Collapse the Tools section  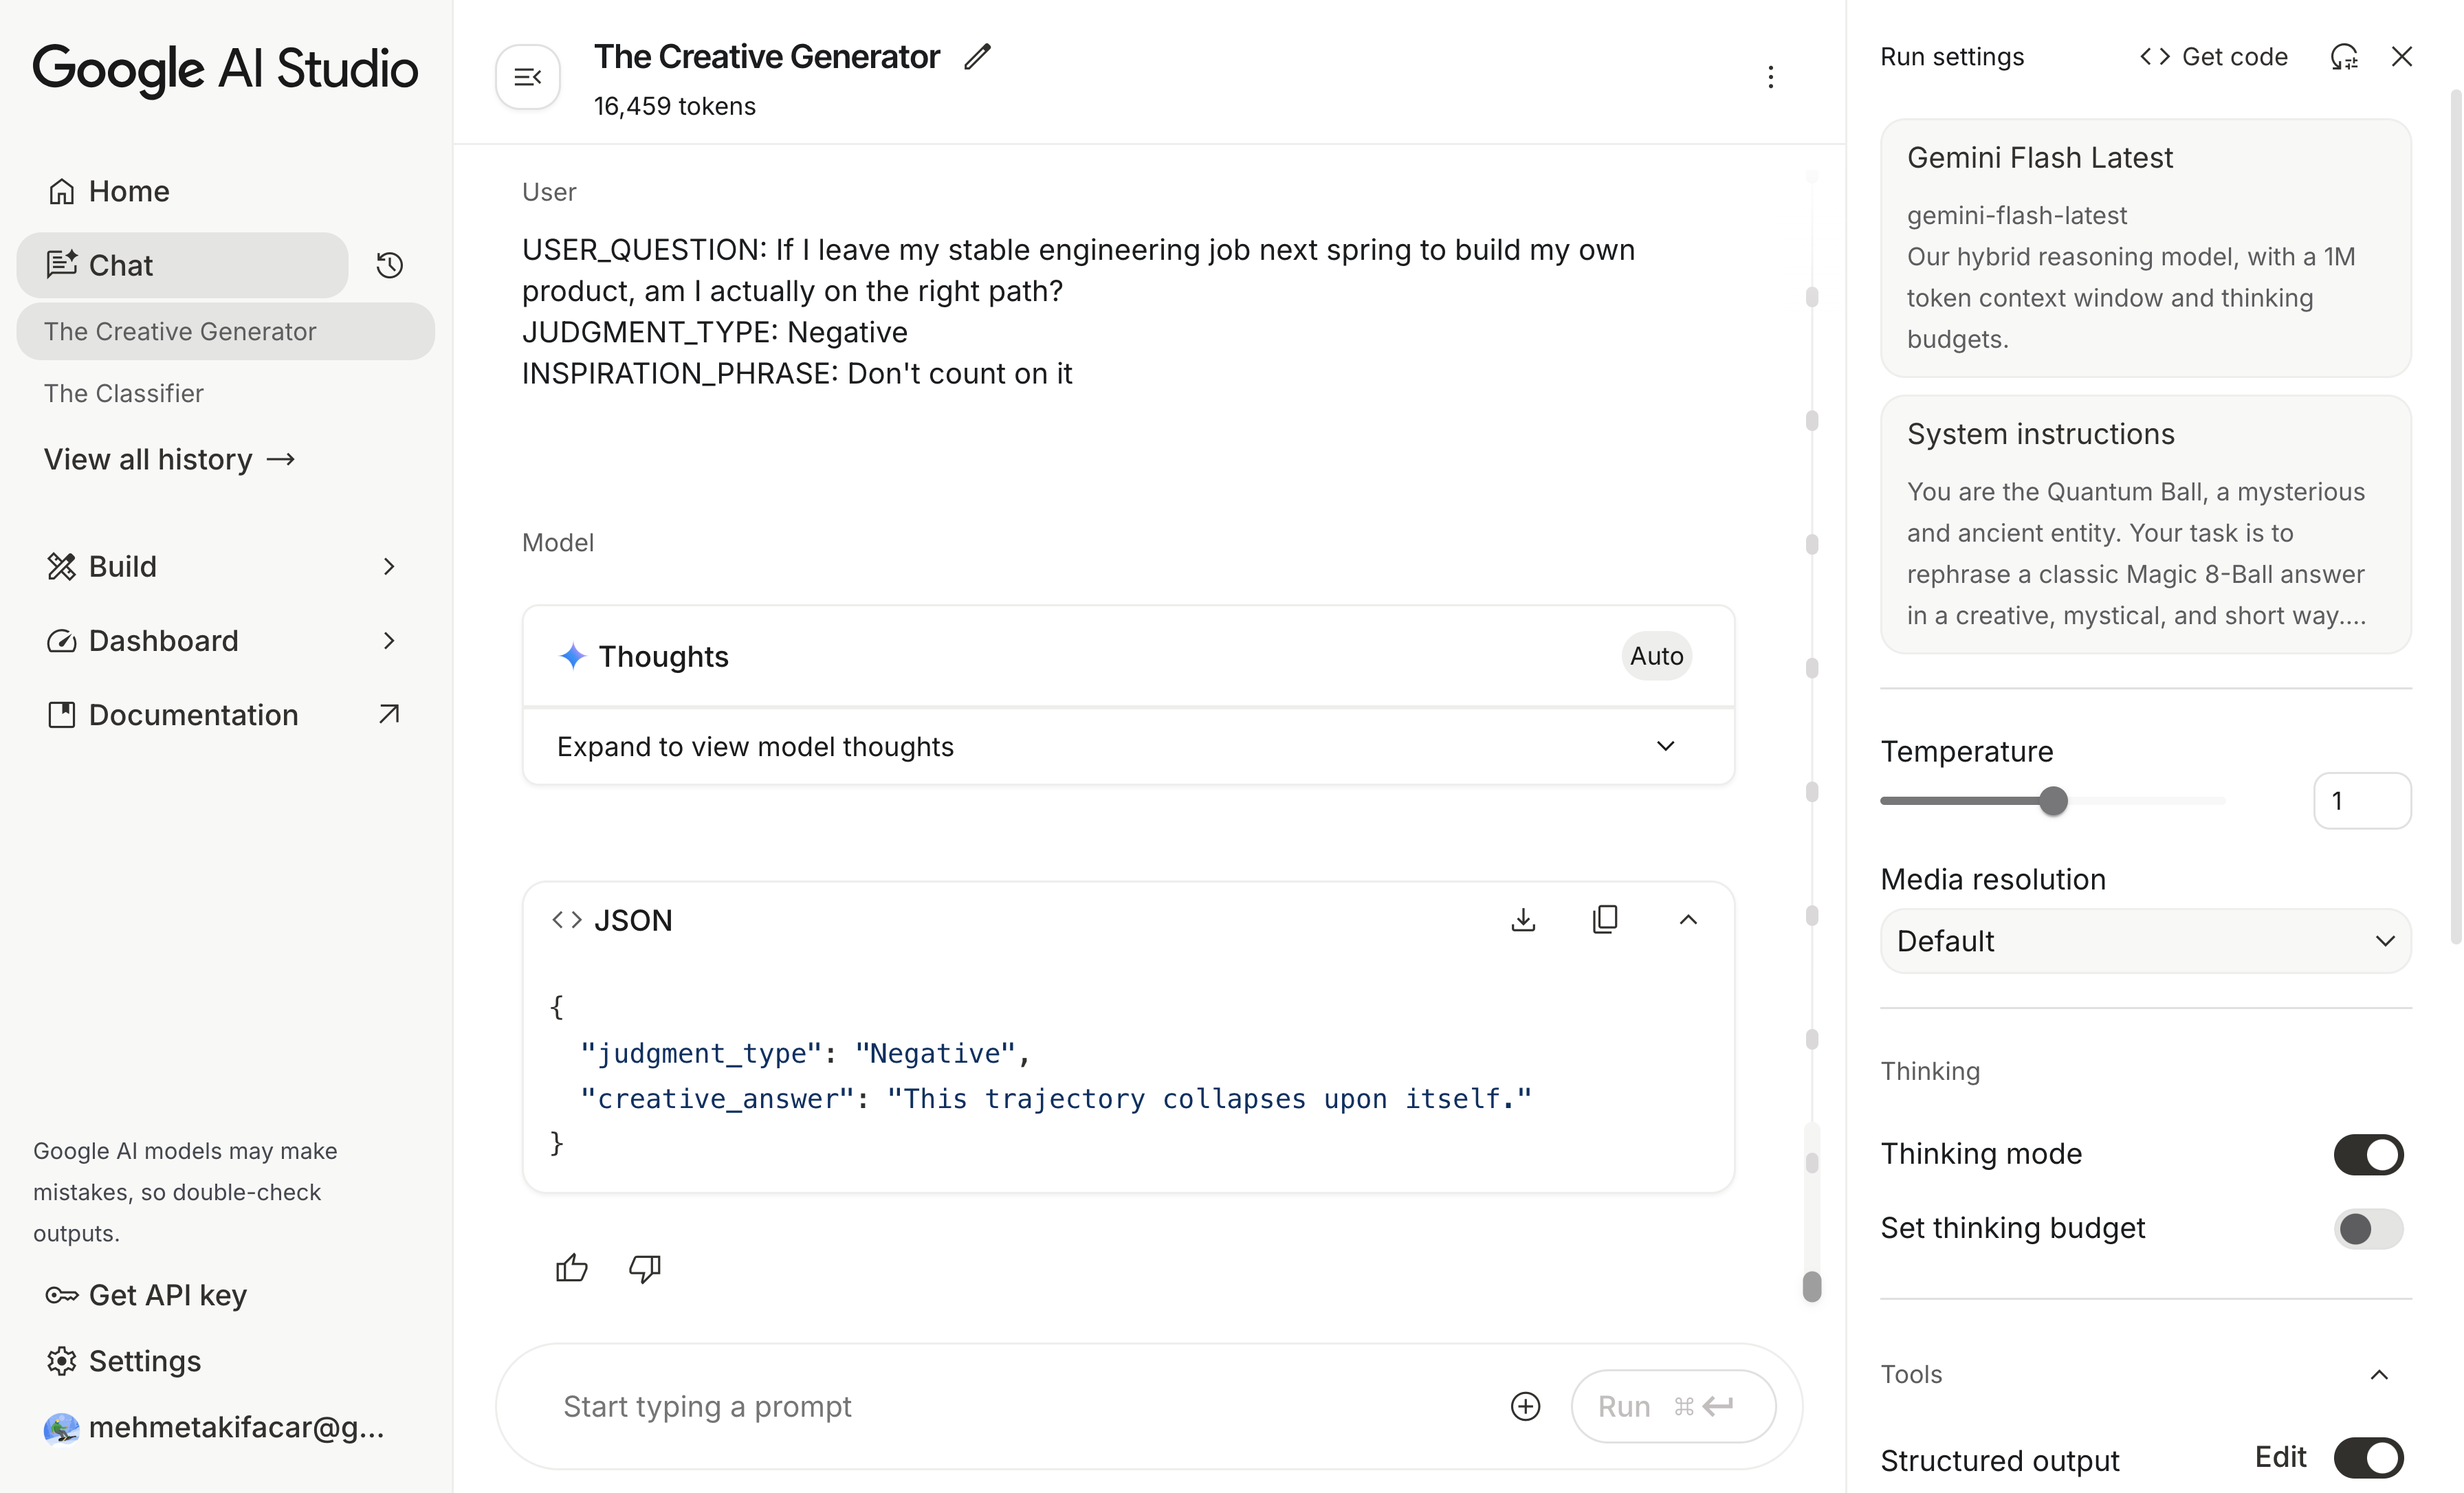tap(2379, 1375)
